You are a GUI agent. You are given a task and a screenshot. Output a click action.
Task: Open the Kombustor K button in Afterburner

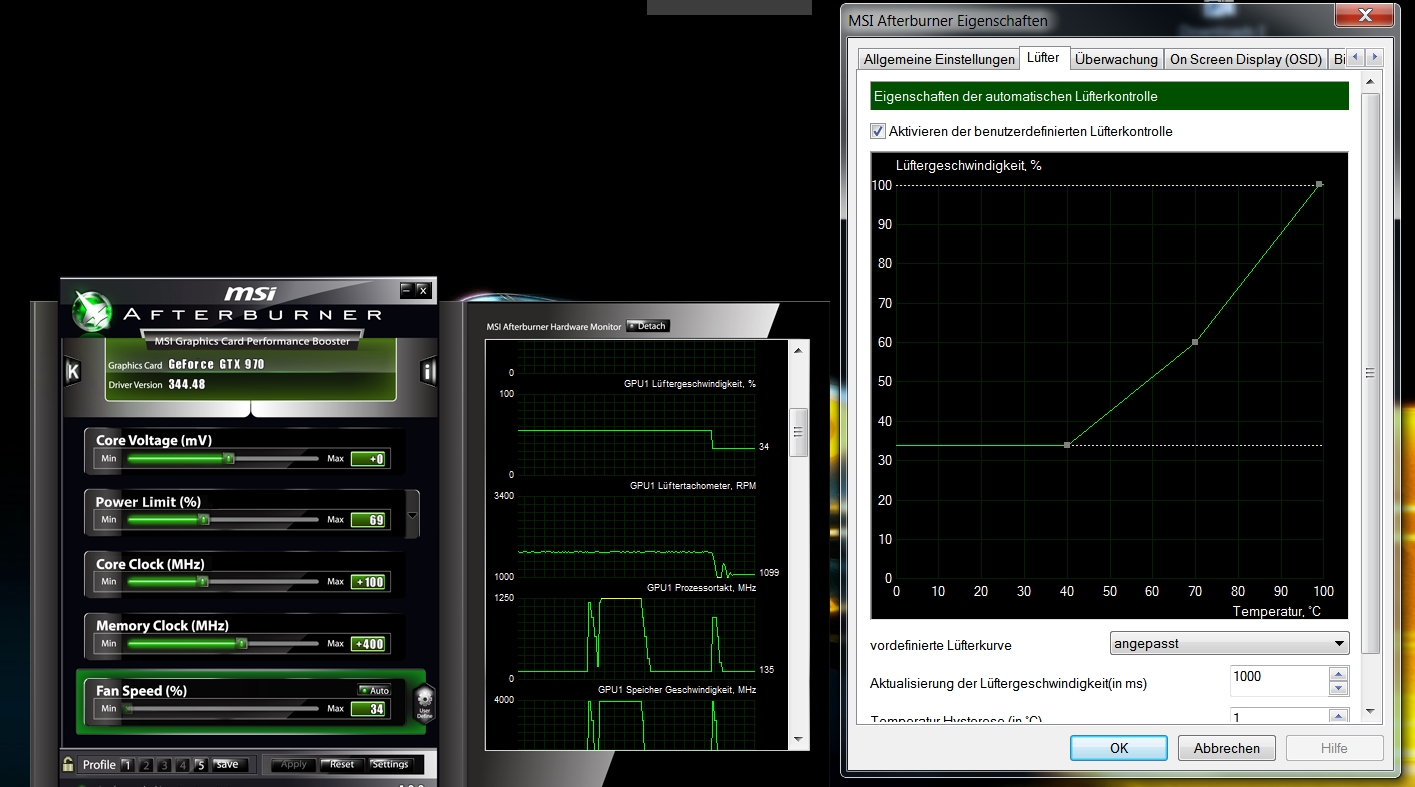pyautogui.click(x=72, y=372)
